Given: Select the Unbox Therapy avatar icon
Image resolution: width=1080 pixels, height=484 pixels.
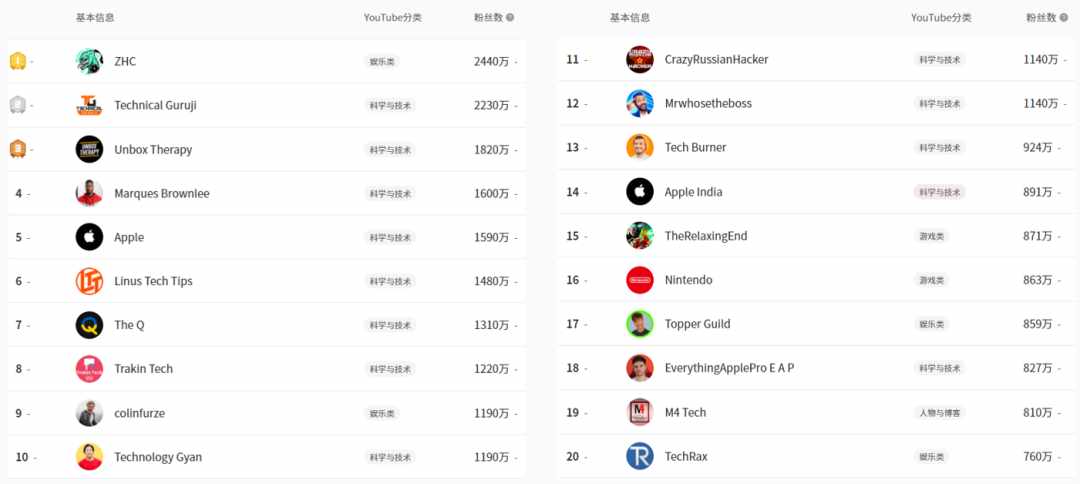Looking at the screenshot, I should (x=89, y=149).
